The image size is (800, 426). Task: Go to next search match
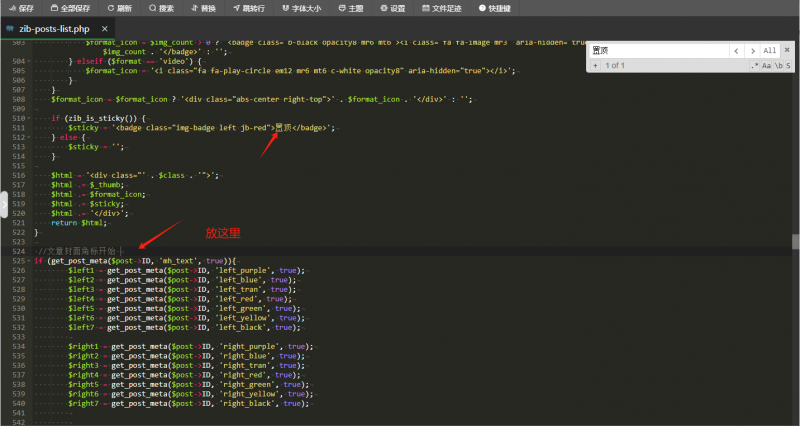tap(753, 50)
